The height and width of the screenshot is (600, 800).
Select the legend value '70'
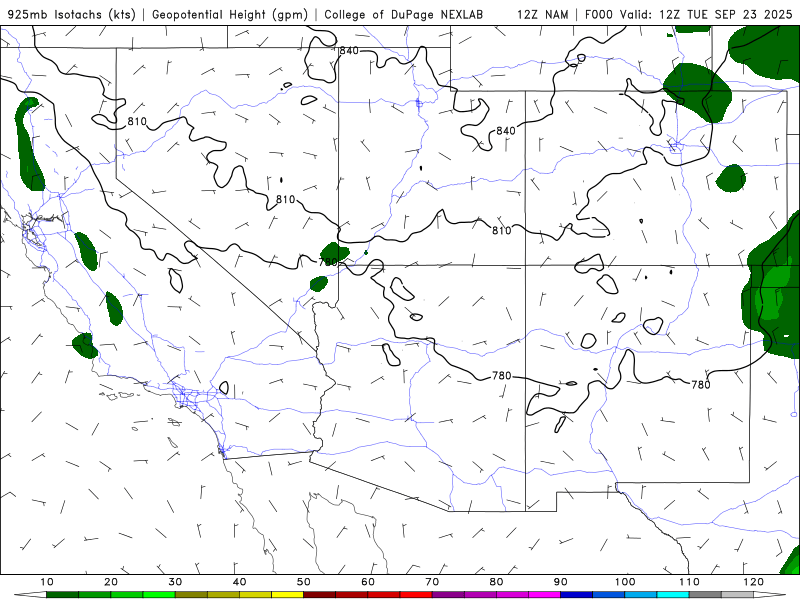pos(432,582)
